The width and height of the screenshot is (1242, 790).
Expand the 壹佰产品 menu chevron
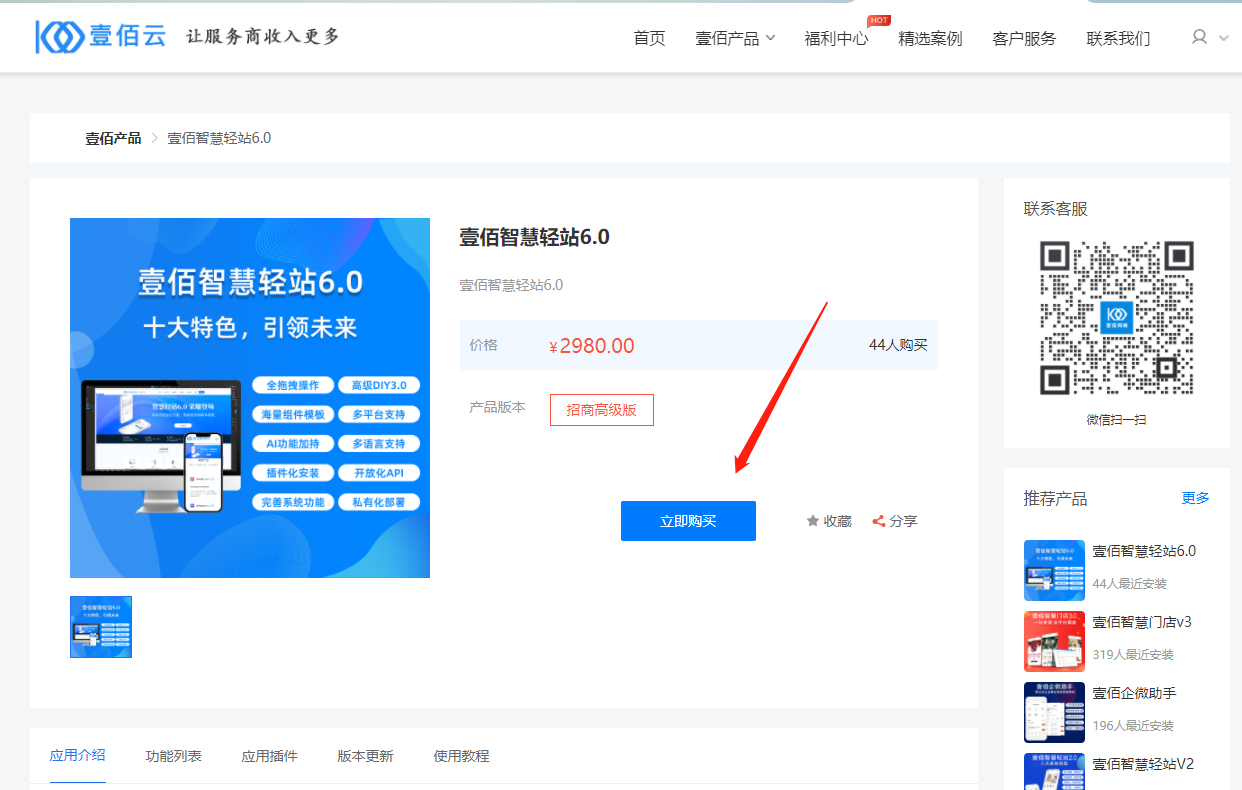tap(770, 39)
